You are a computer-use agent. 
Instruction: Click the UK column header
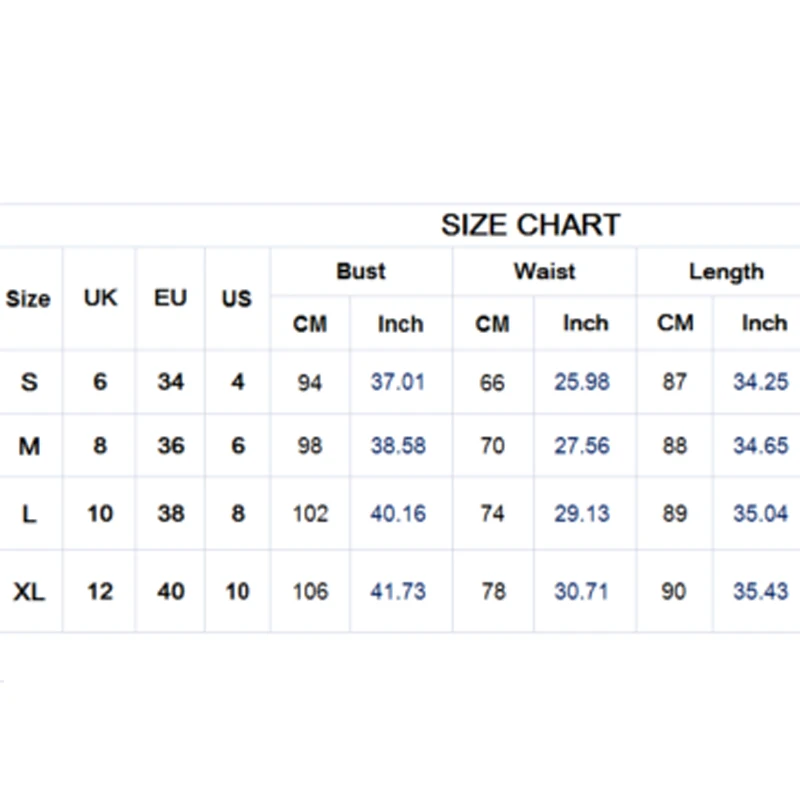100,298
